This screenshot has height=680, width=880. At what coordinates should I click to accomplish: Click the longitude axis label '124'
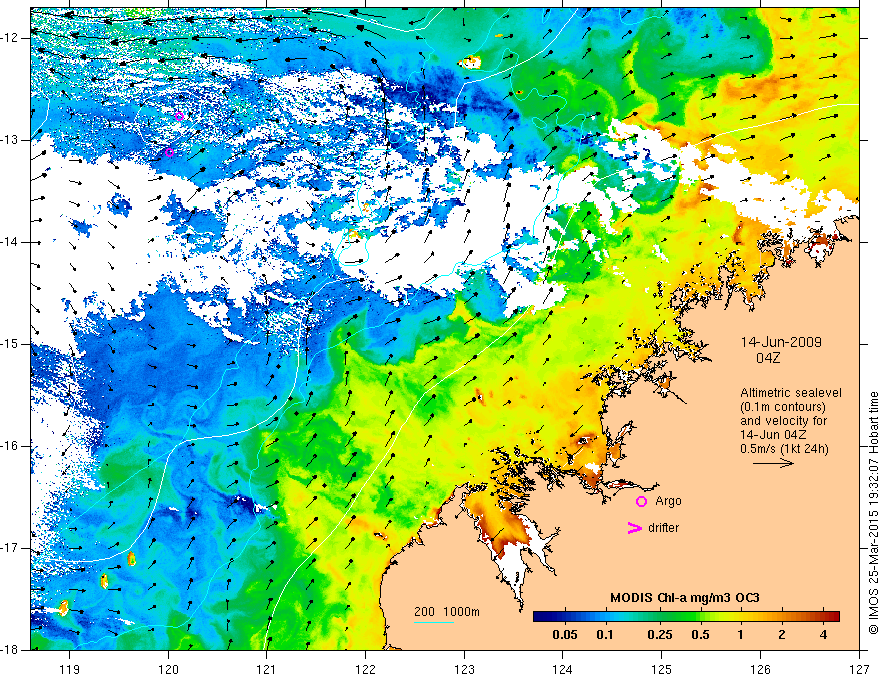[x=563, y=670]
